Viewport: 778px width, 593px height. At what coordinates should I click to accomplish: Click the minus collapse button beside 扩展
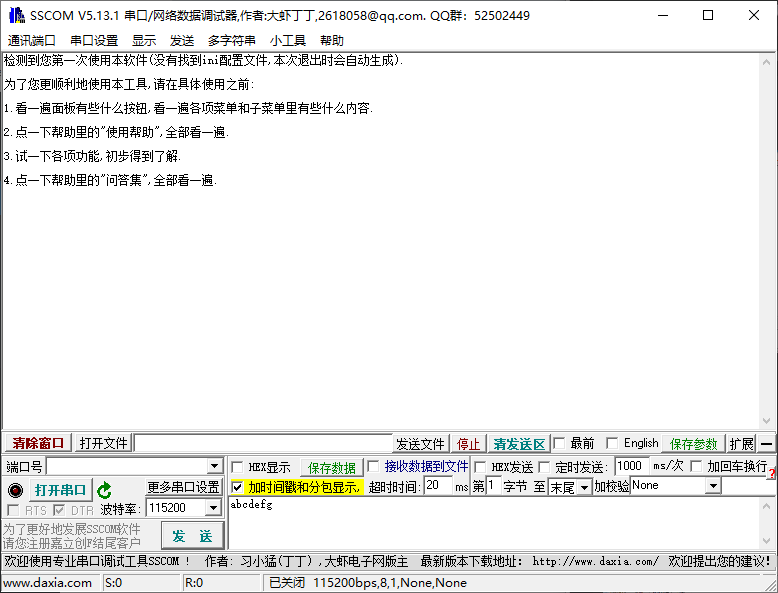(766, 444)
